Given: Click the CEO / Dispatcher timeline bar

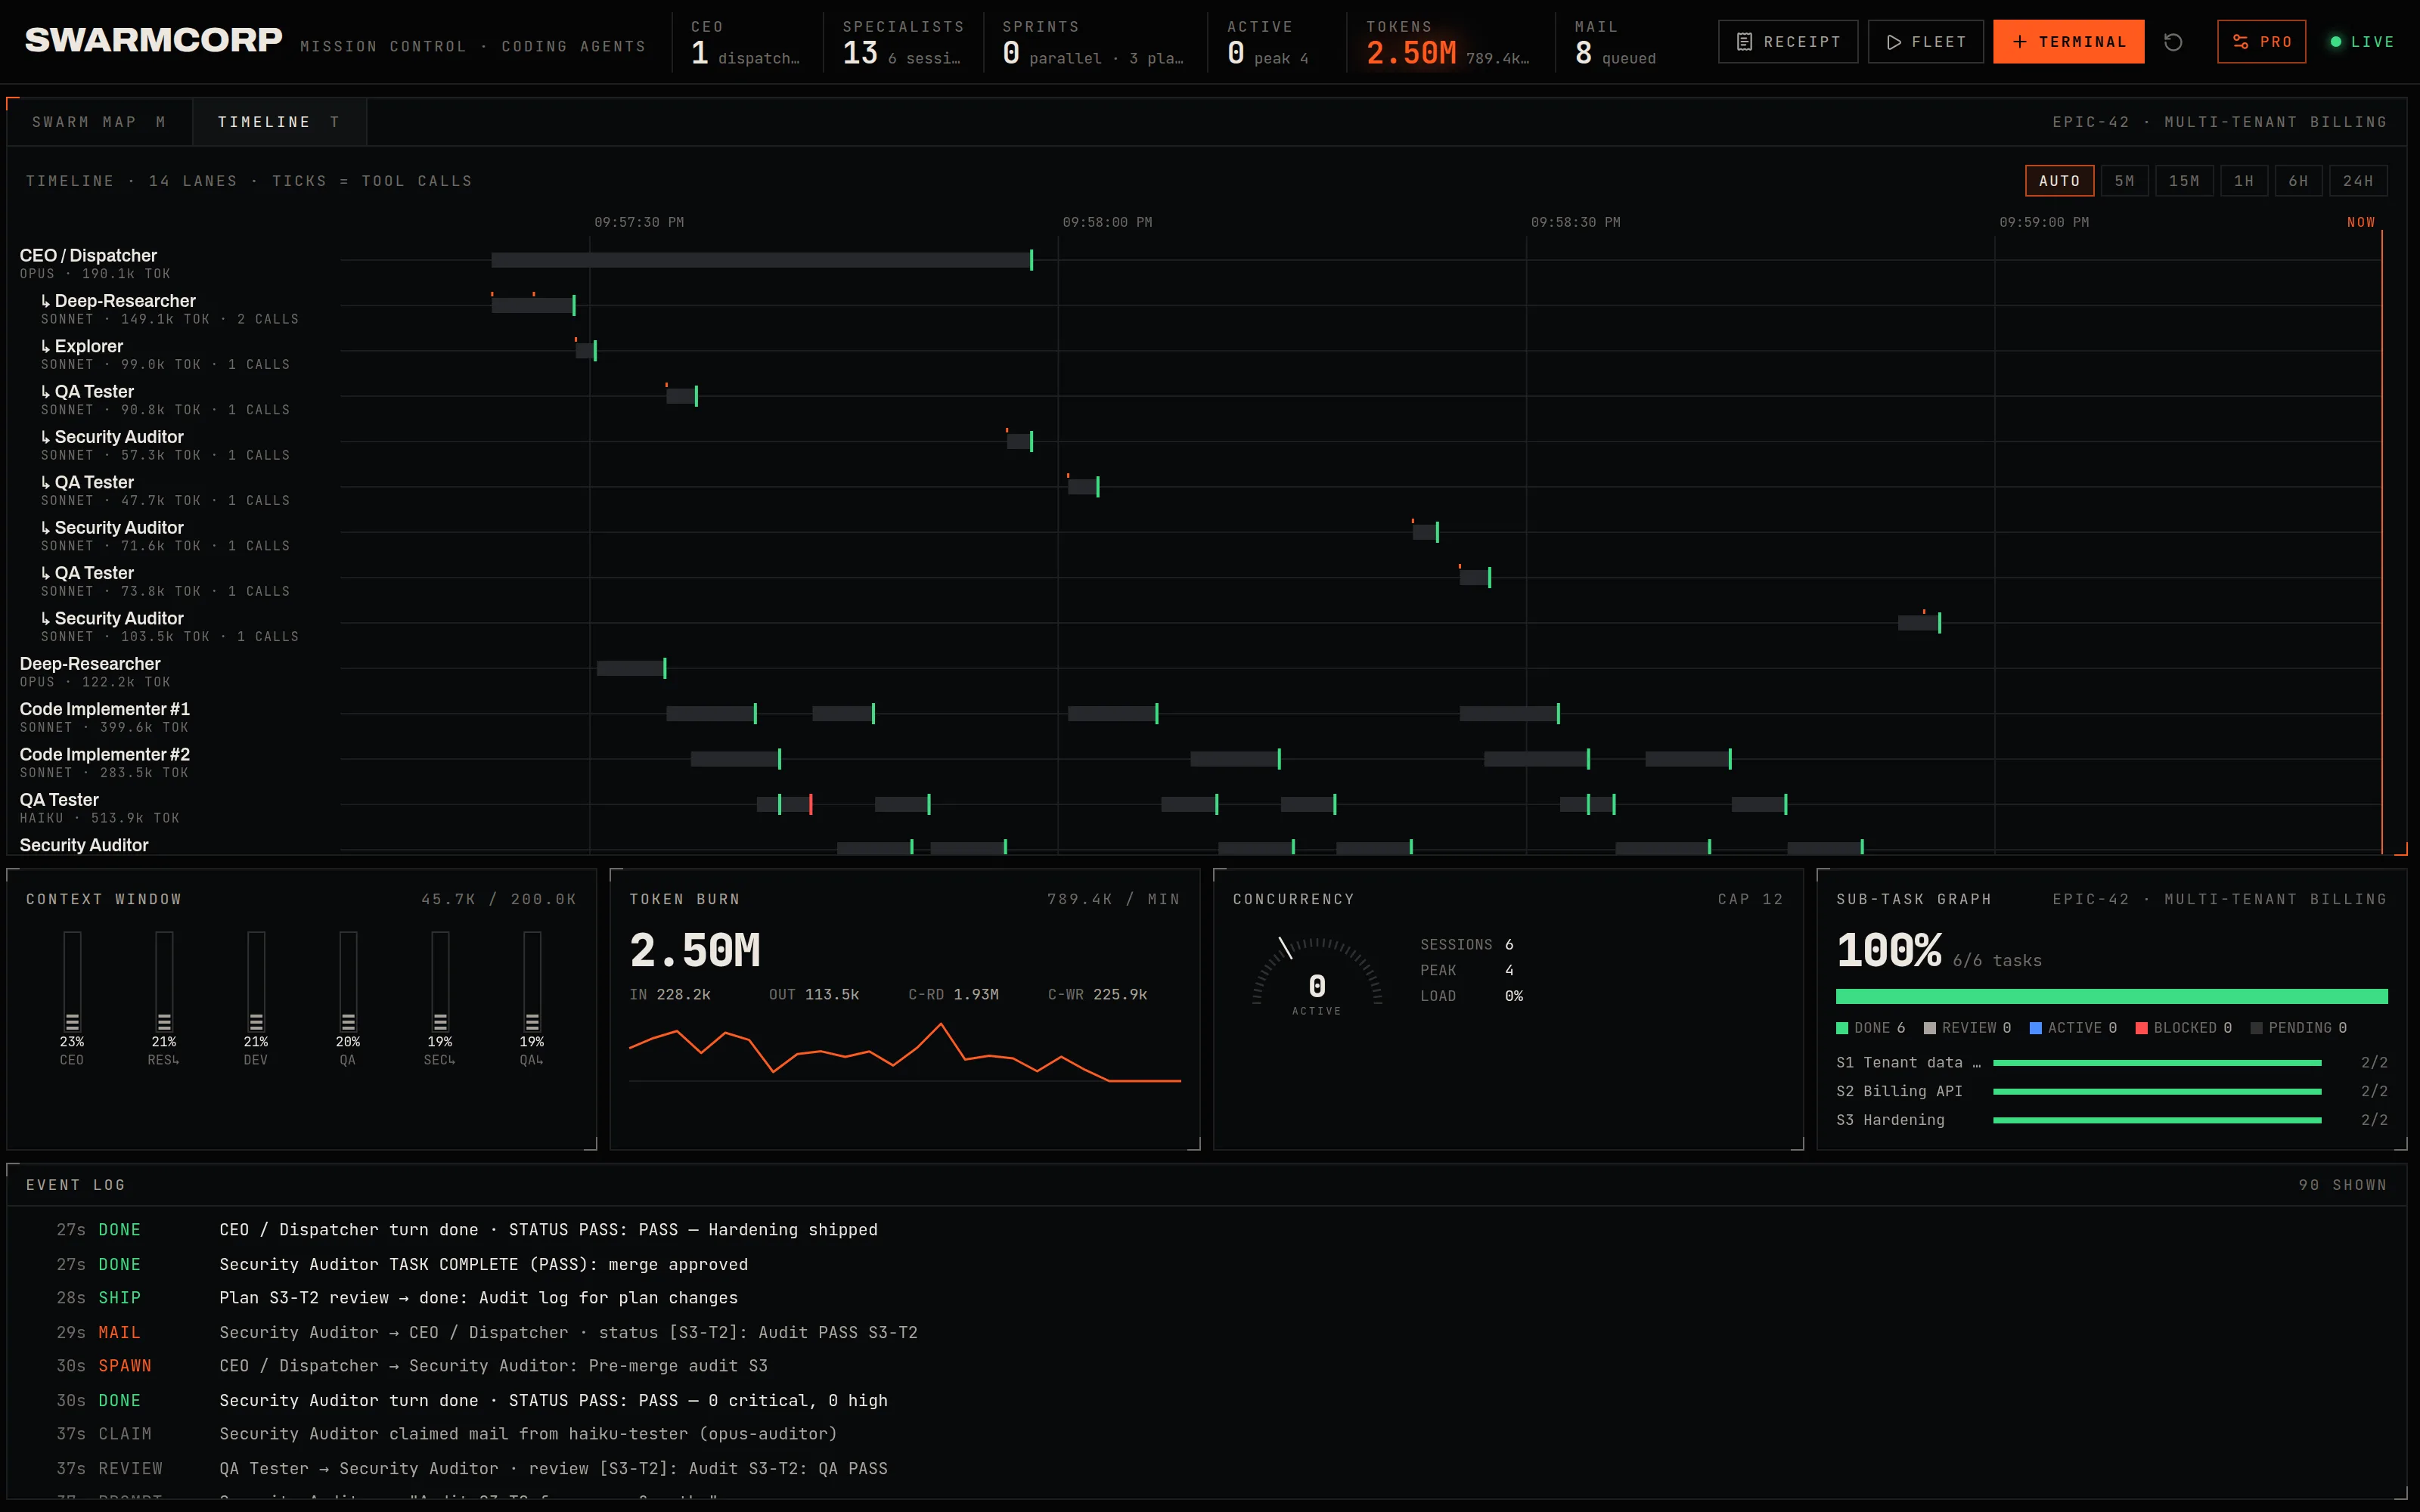Looking at the screenshot, I should [761, 260].
